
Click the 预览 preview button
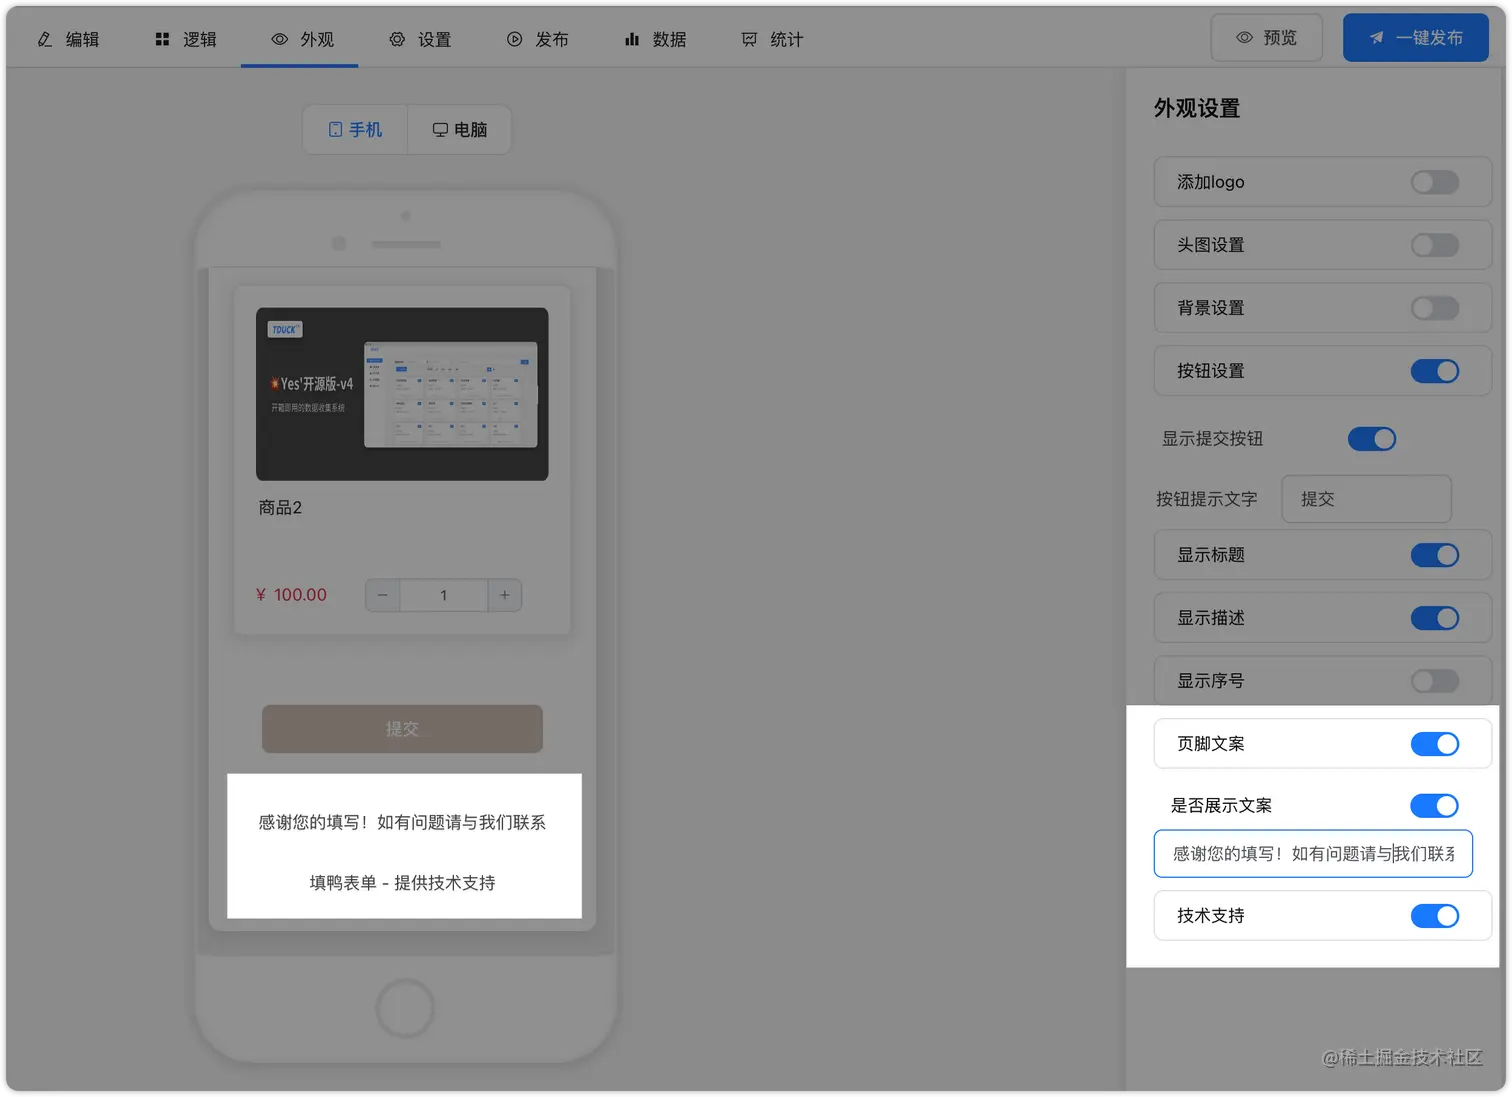1266,38
